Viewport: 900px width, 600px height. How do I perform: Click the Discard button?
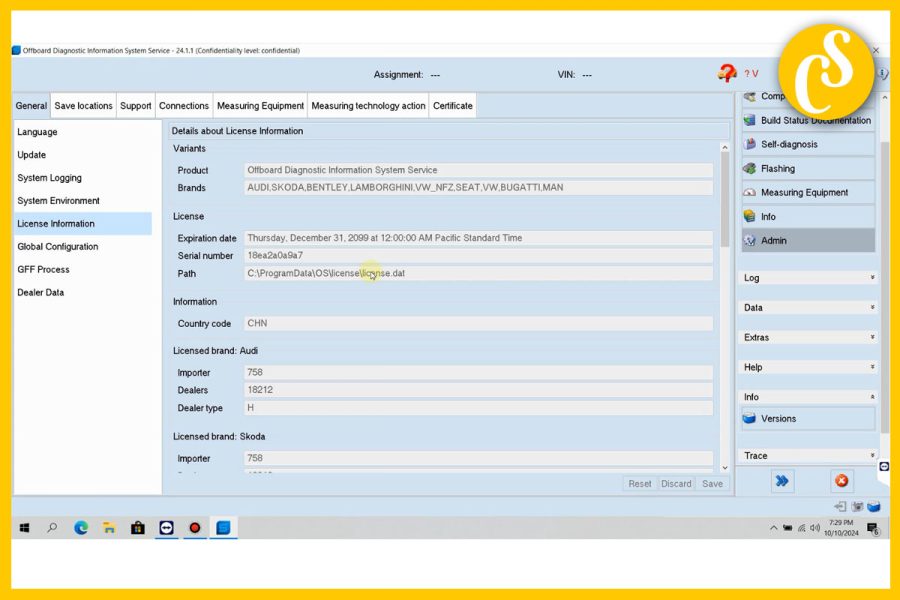(676, 483)
